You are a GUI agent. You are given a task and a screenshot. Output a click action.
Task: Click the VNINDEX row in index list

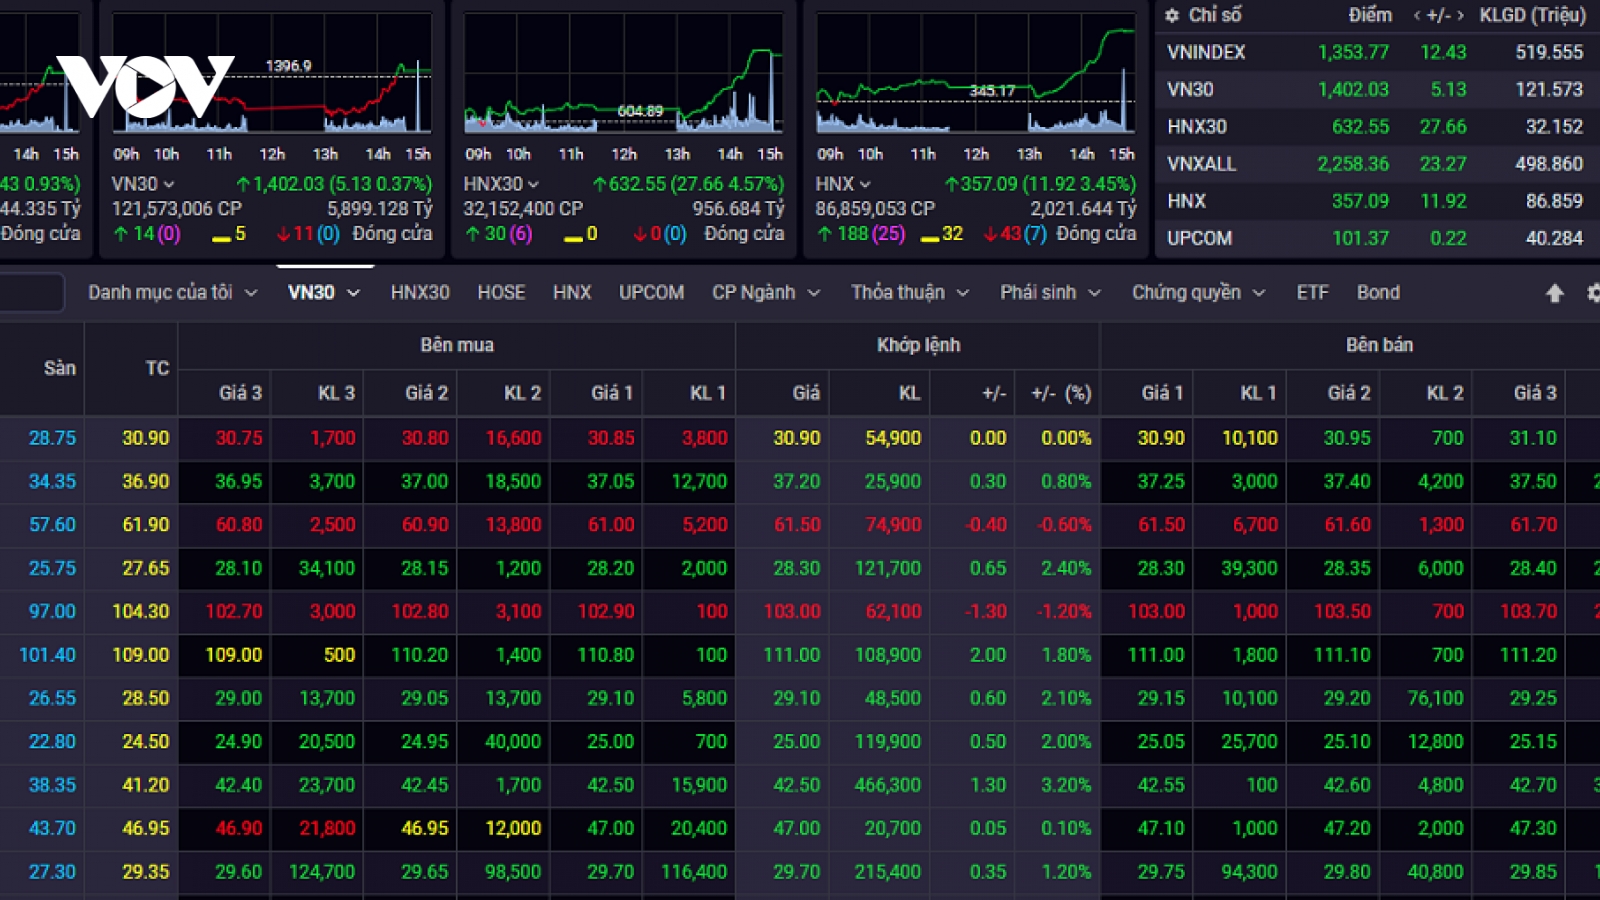click(x=1376, y=52)
